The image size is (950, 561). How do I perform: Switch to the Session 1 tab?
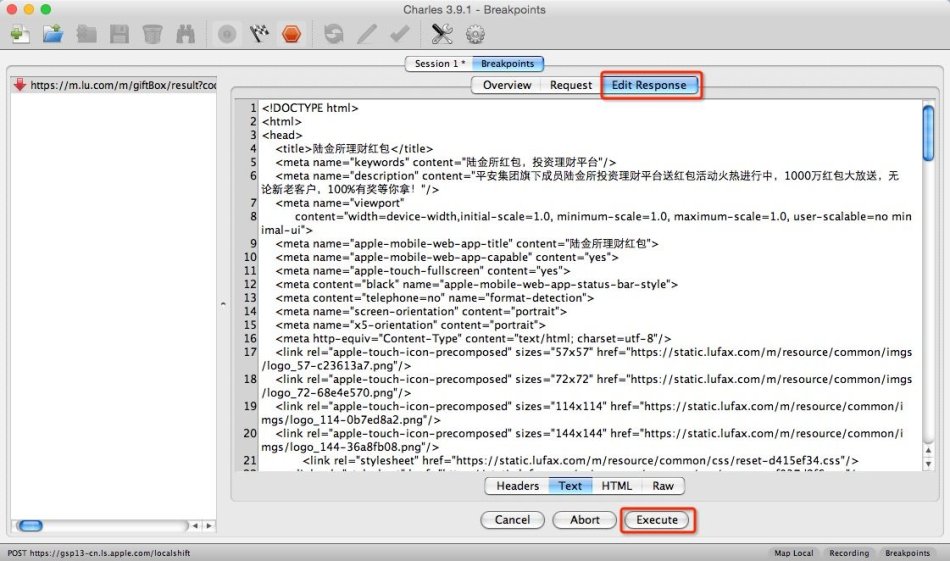(x=439, y=64)
